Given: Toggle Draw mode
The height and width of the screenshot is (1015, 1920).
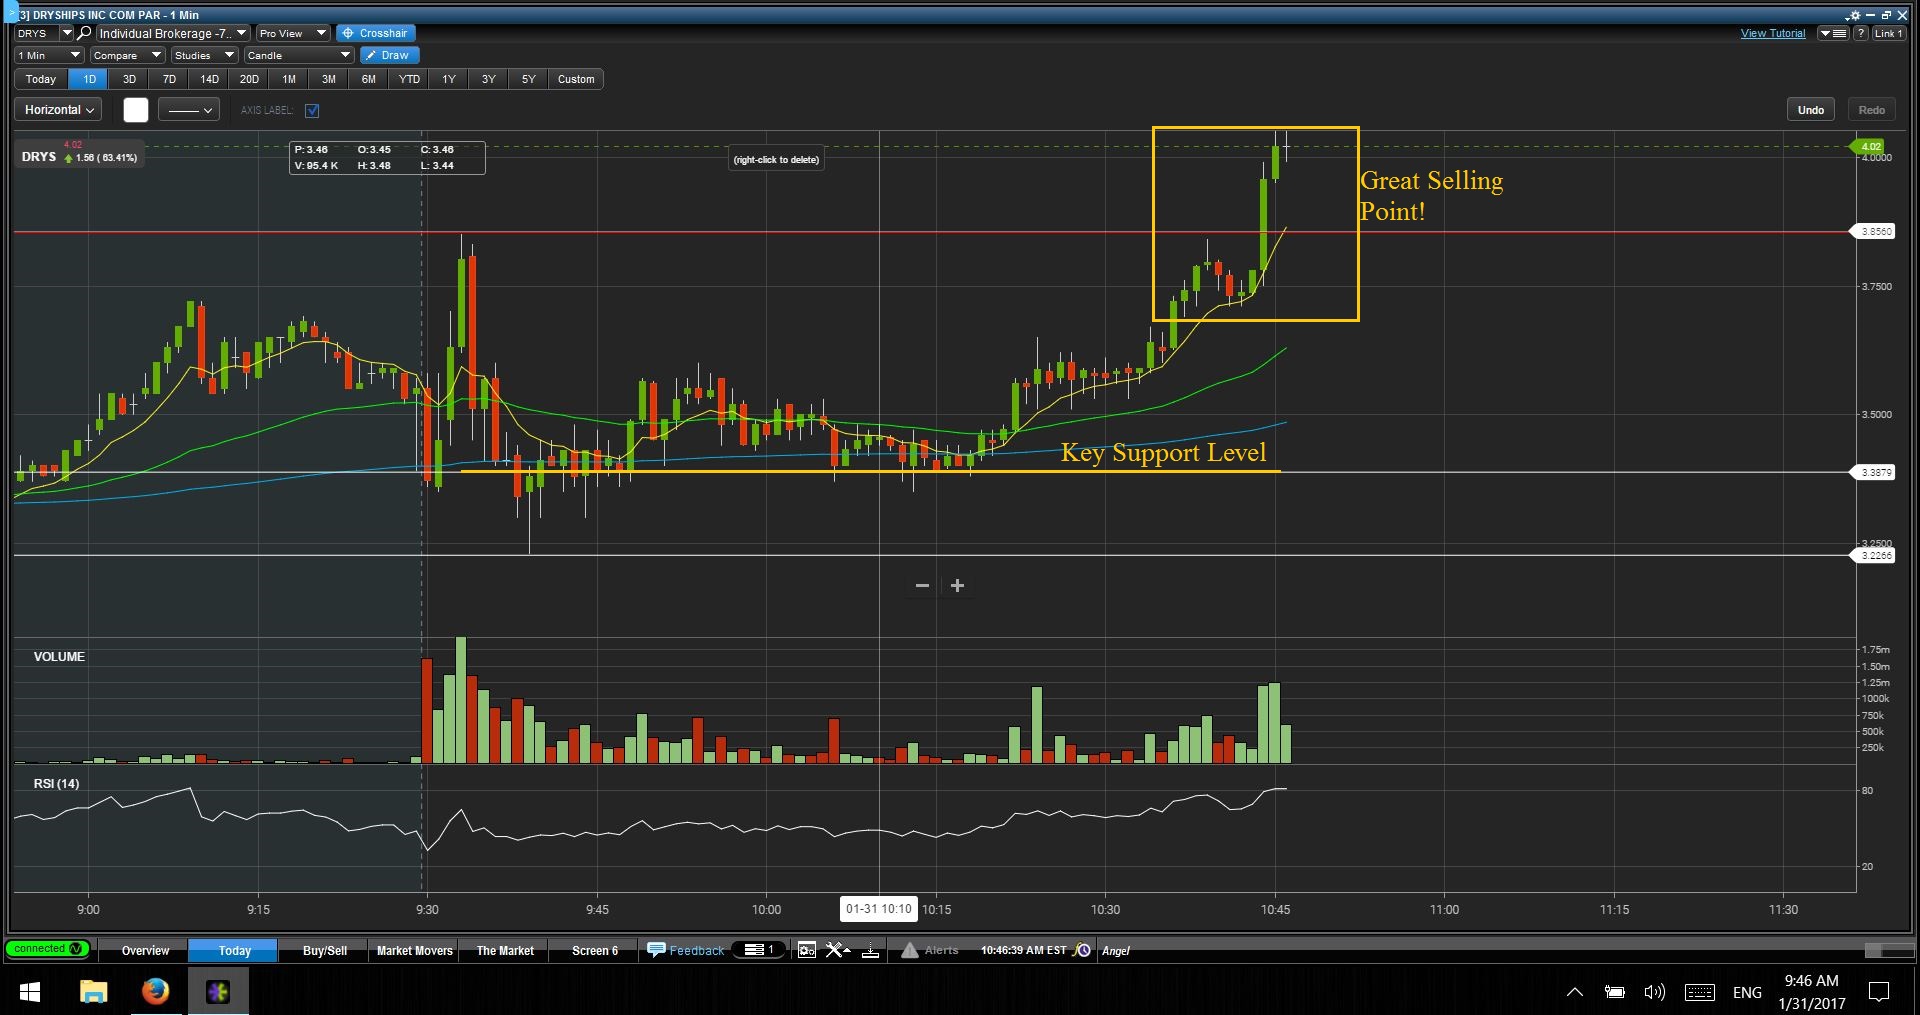Looking at the screenshot, I should pyautogui.click(x=388, y=55).
